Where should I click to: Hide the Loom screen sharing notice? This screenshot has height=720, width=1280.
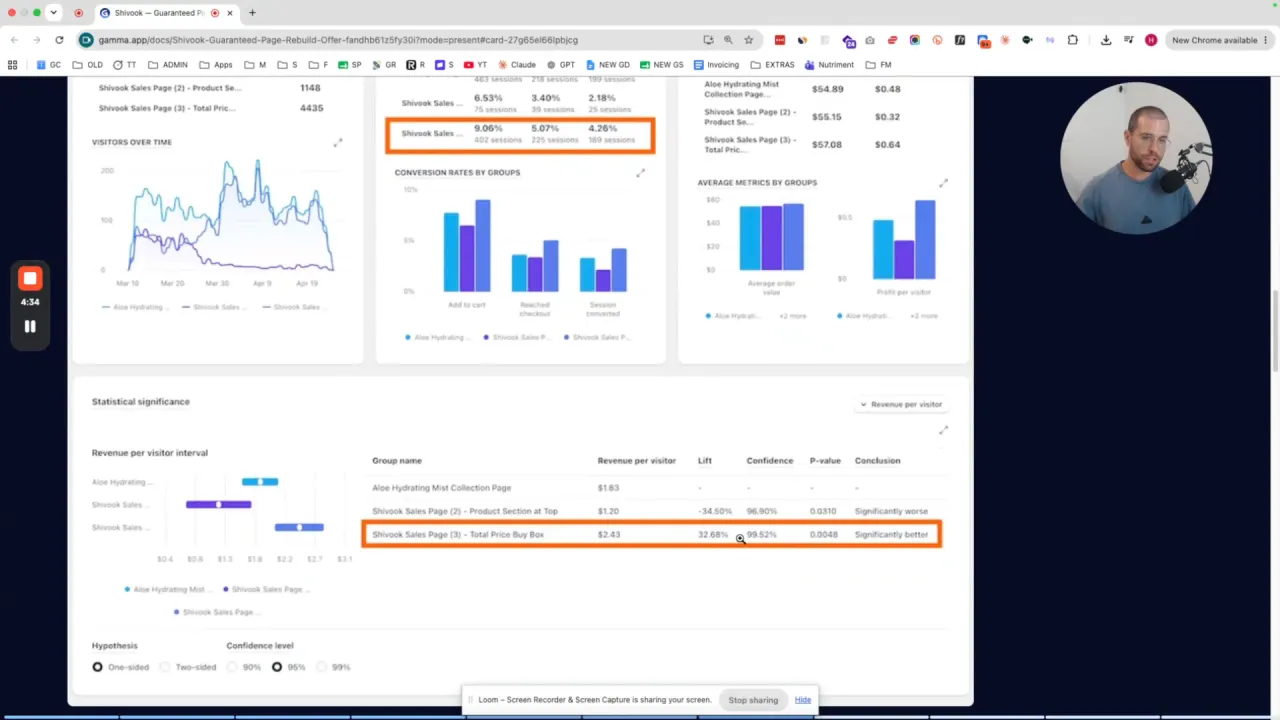[803, 700]
